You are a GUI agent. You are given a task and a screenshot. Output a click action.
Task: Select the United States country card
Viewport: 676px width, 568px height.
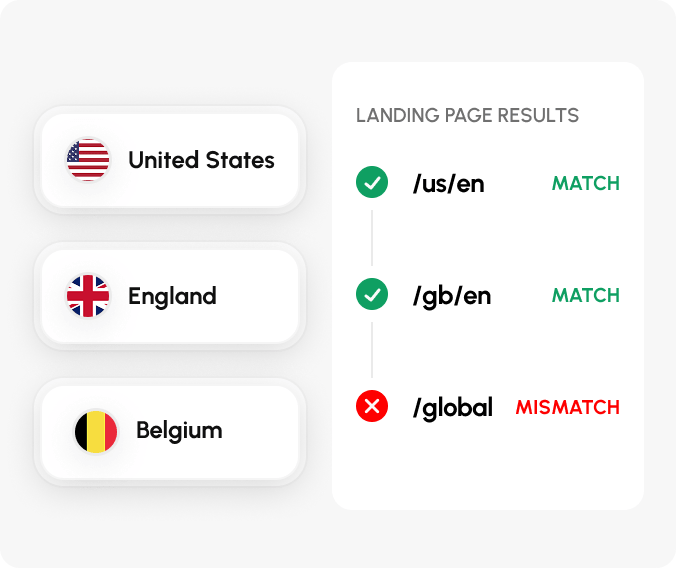click(x=170, y=160)
